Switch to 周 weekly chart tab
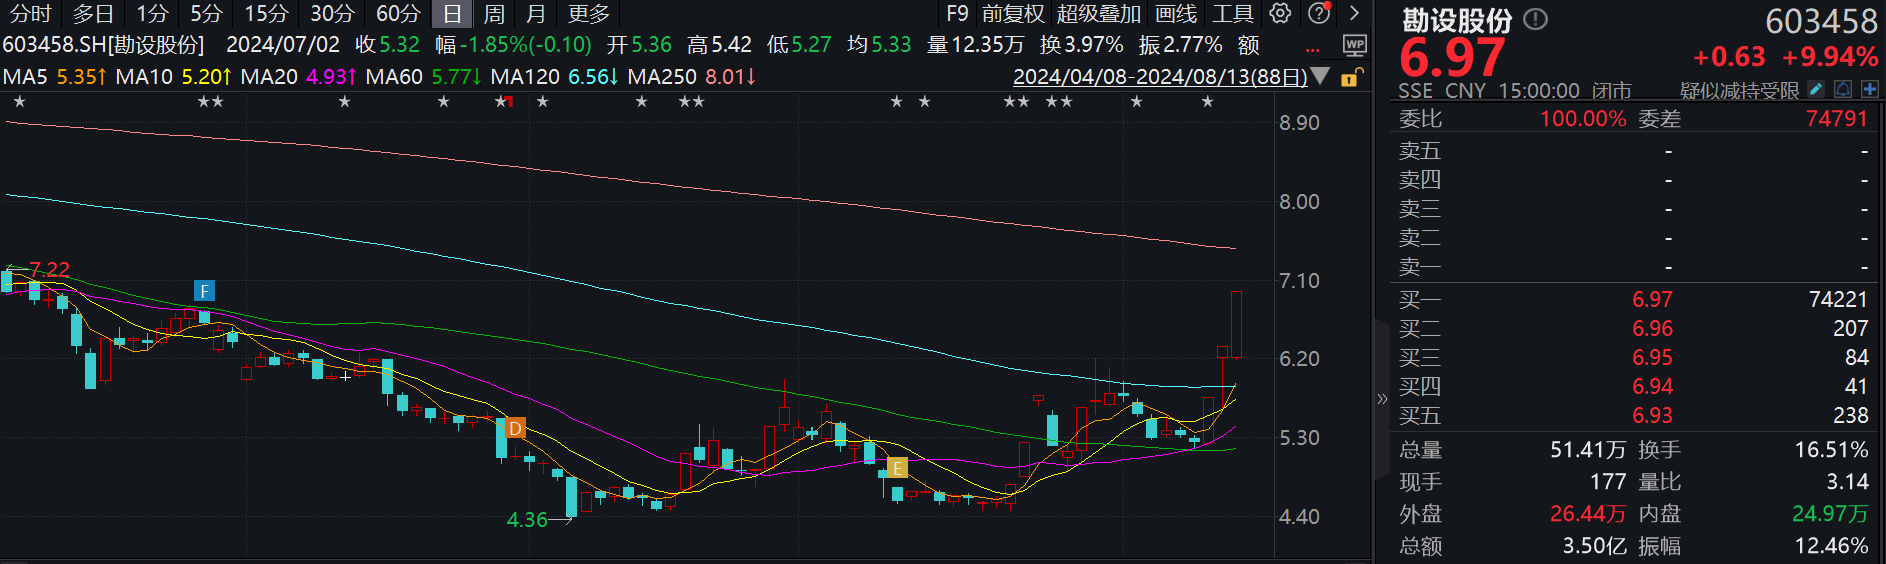Image resolution: width=1886 pixels, height=564 pixels. (x=494, y=14)
